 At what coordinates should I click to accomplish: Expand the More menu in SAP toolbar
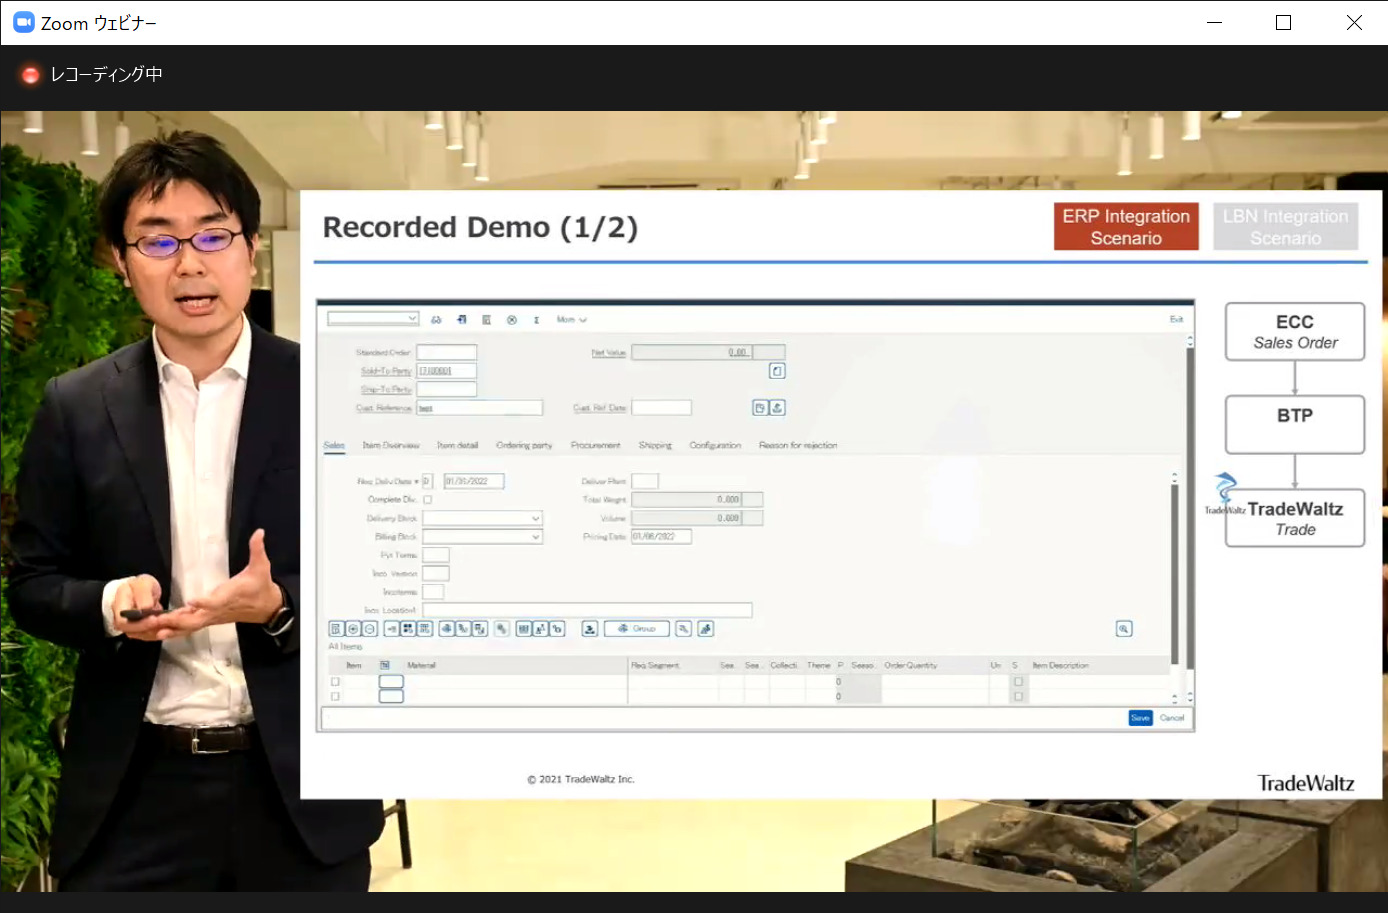tap(572, 320)
